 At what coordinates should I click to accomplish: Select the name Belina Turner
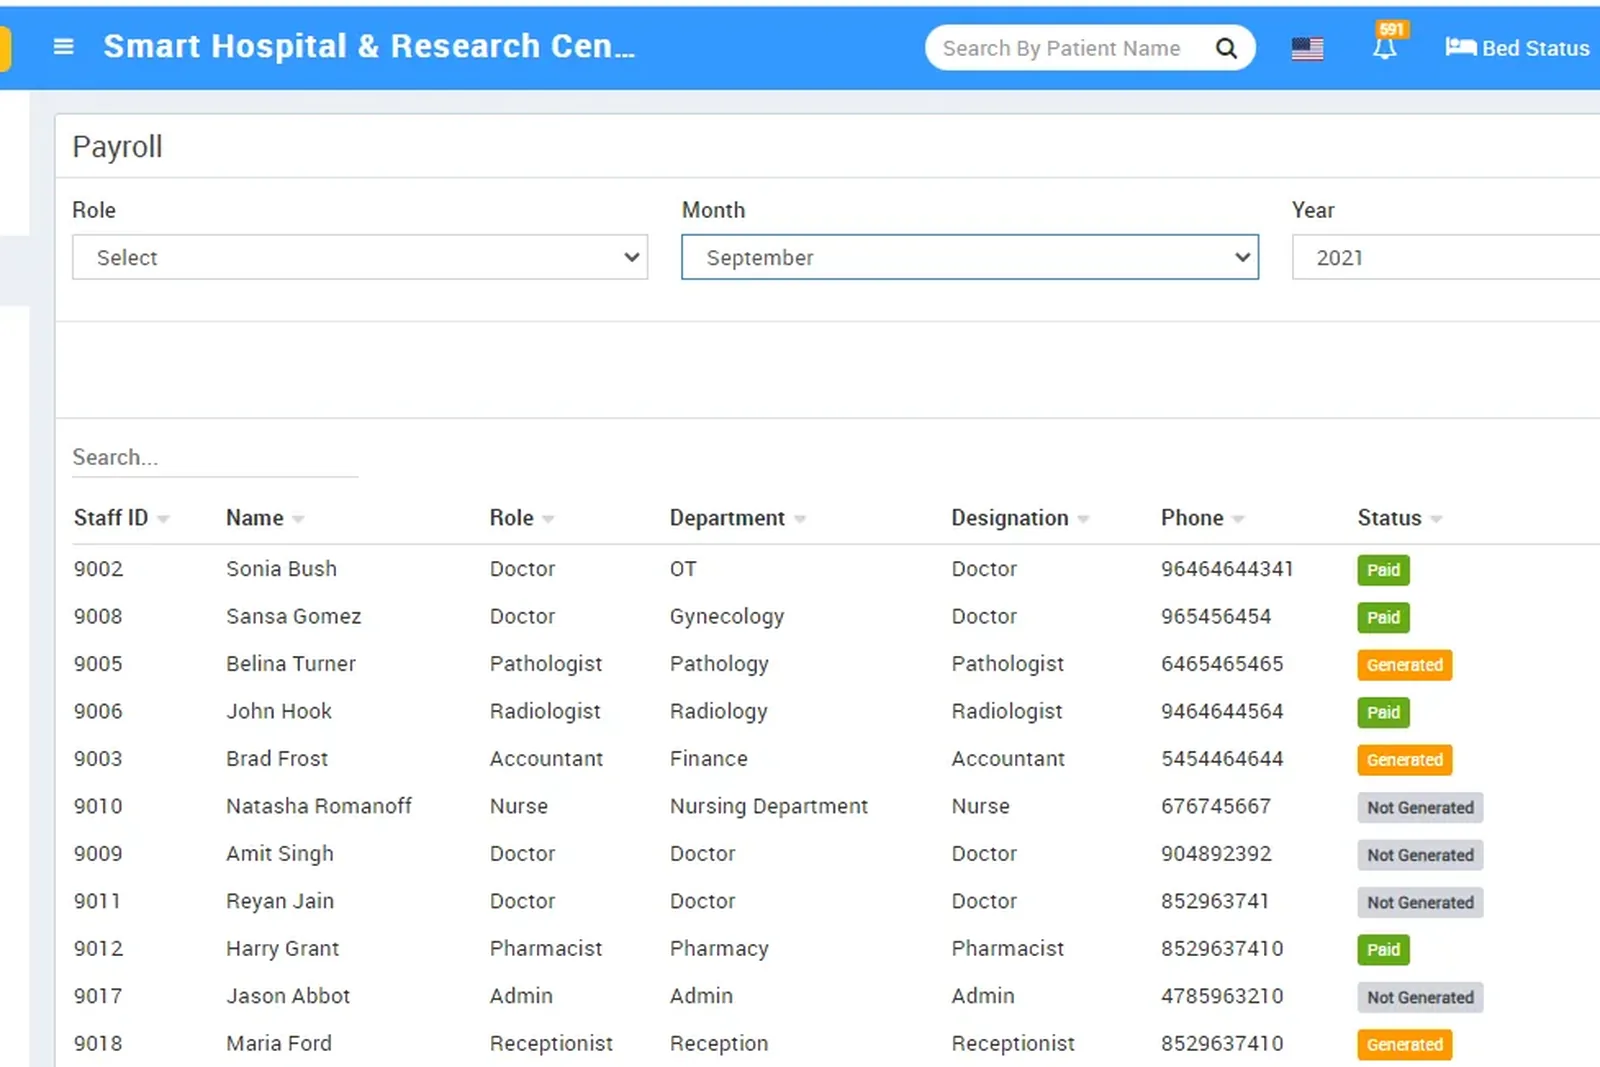291,664
